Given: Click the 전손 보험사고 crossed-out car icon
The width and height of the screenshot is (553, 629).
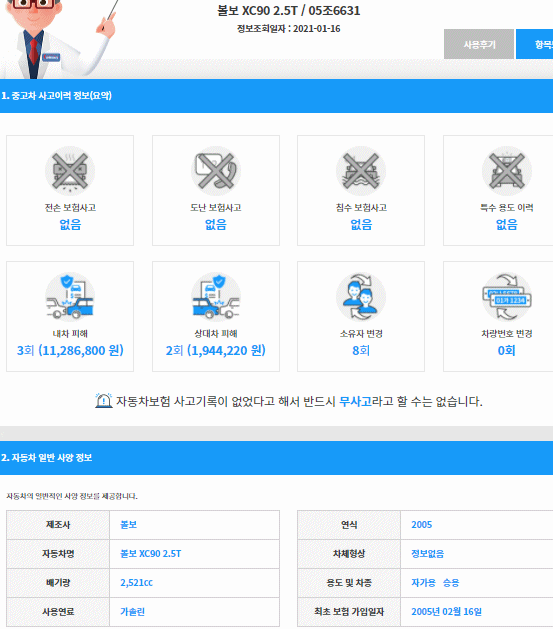Looking at the screenshot, I should pyautogui.click(x=70, y=171).
